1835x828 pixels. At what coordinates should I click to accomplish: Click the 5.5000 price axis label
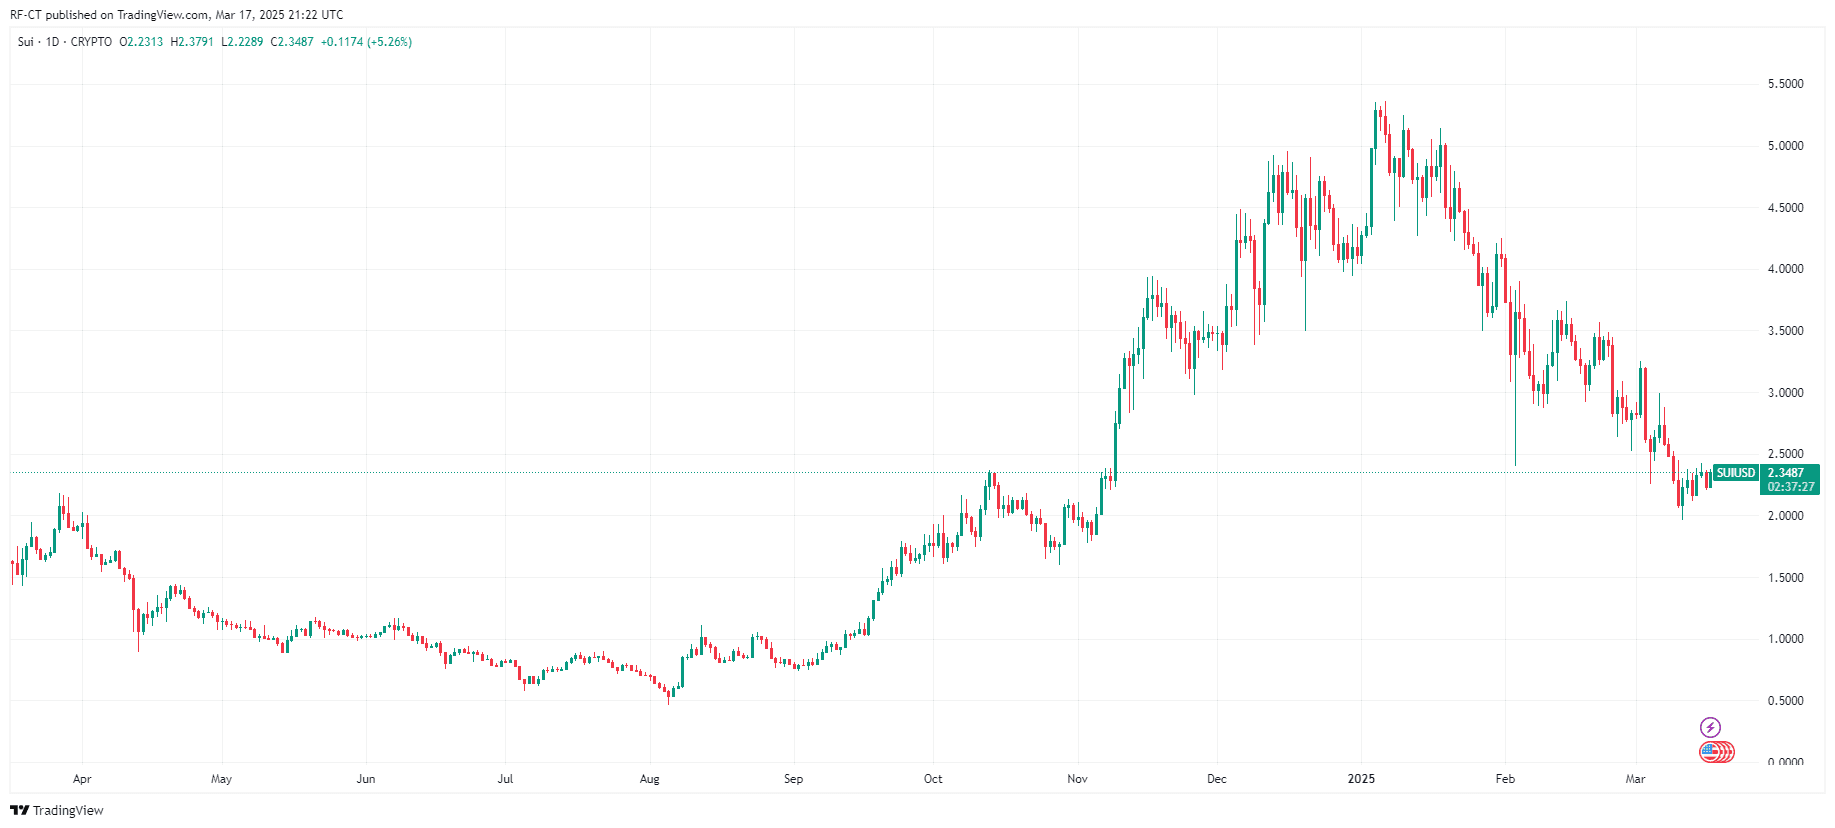coord(1785,84)
